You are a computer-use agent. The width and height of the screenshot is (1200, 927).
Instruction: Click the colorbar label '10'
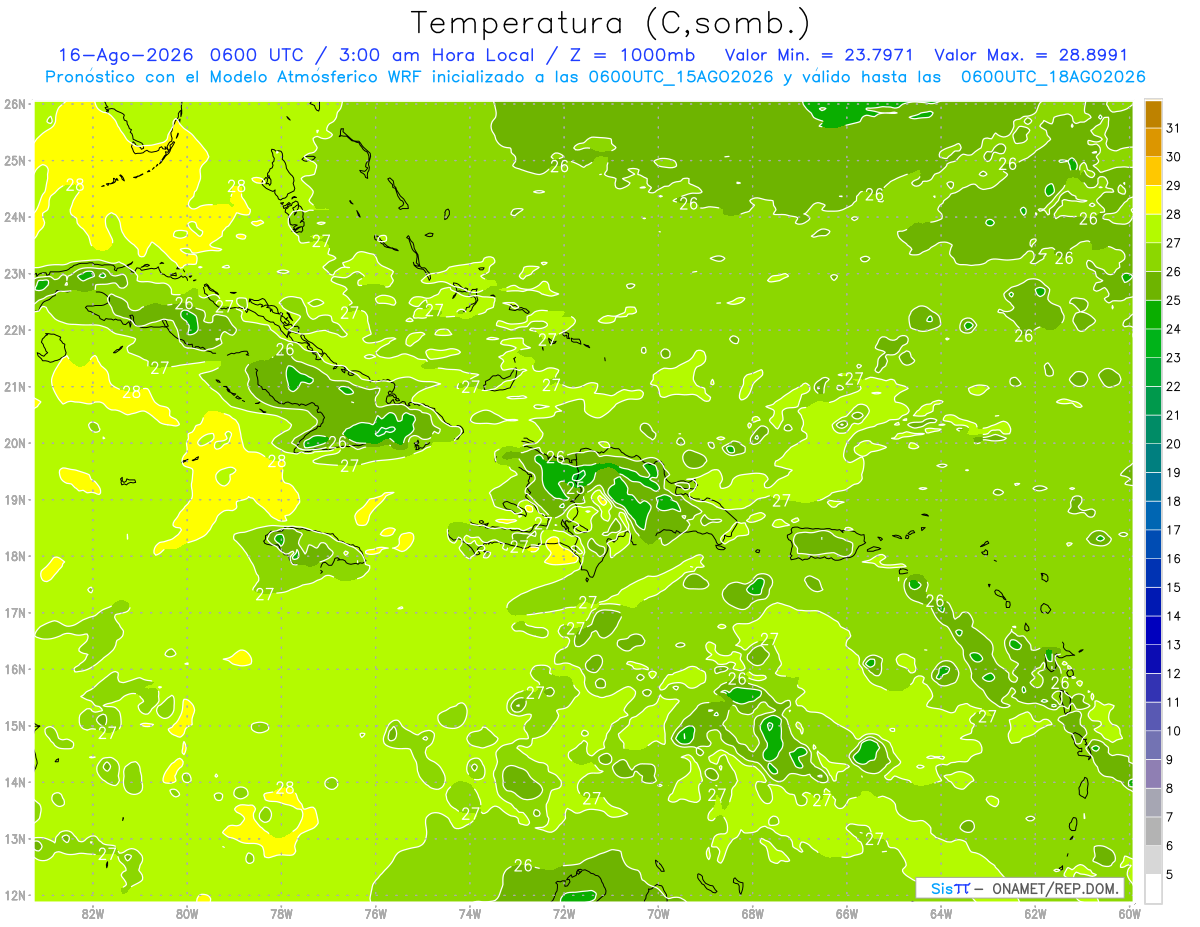[1174, 731]
